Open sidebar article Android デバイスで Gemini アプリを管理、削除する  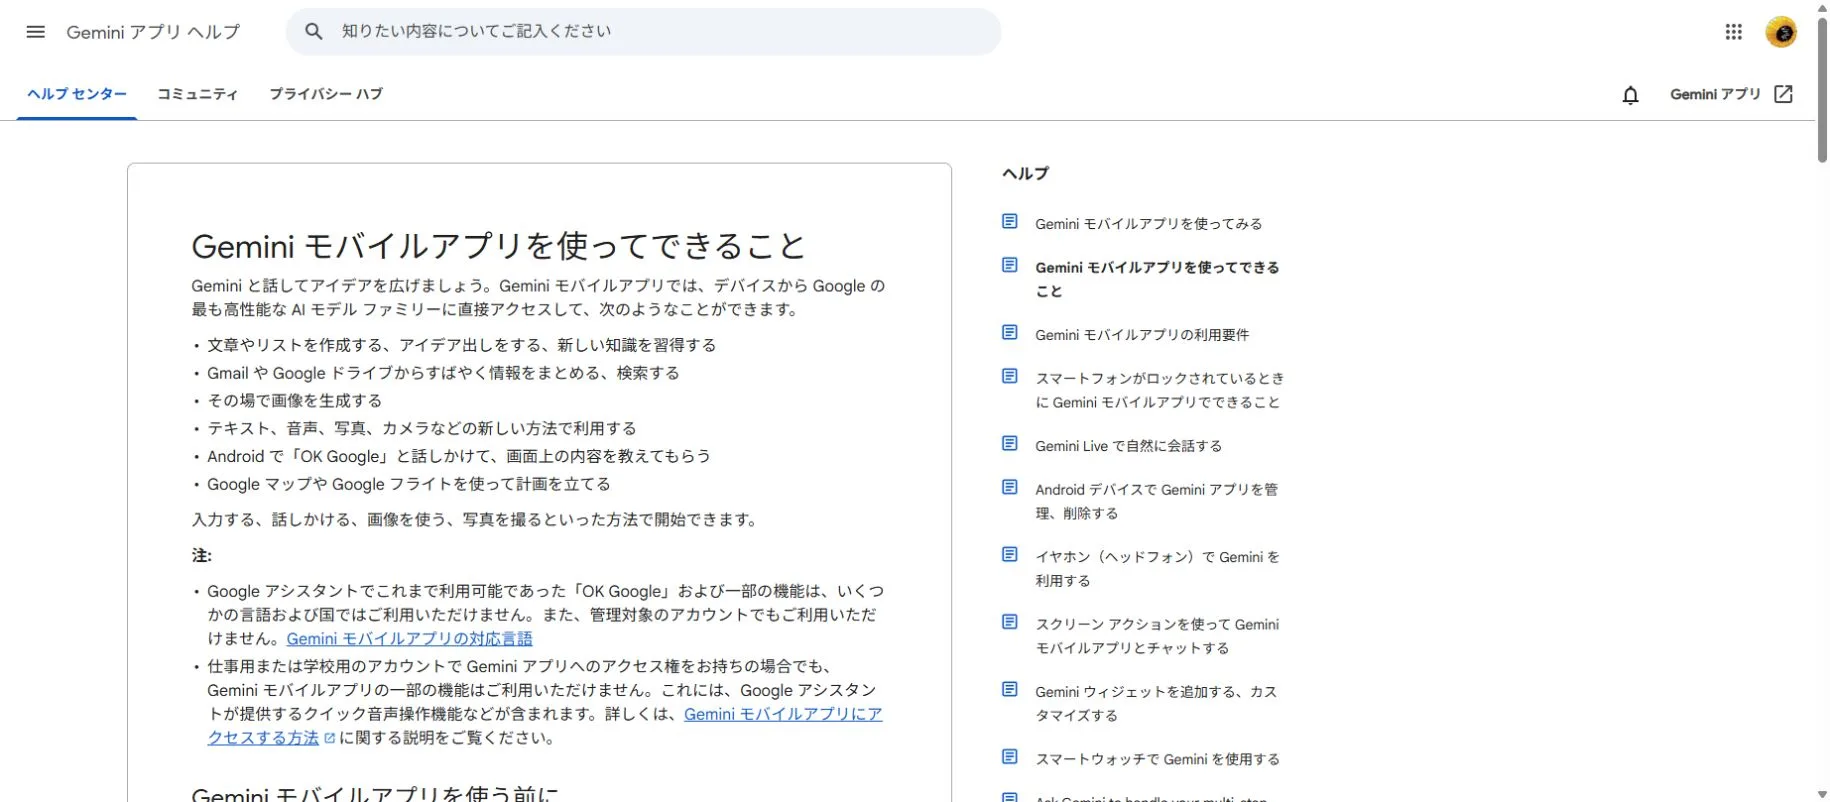tap(1156, 501)
